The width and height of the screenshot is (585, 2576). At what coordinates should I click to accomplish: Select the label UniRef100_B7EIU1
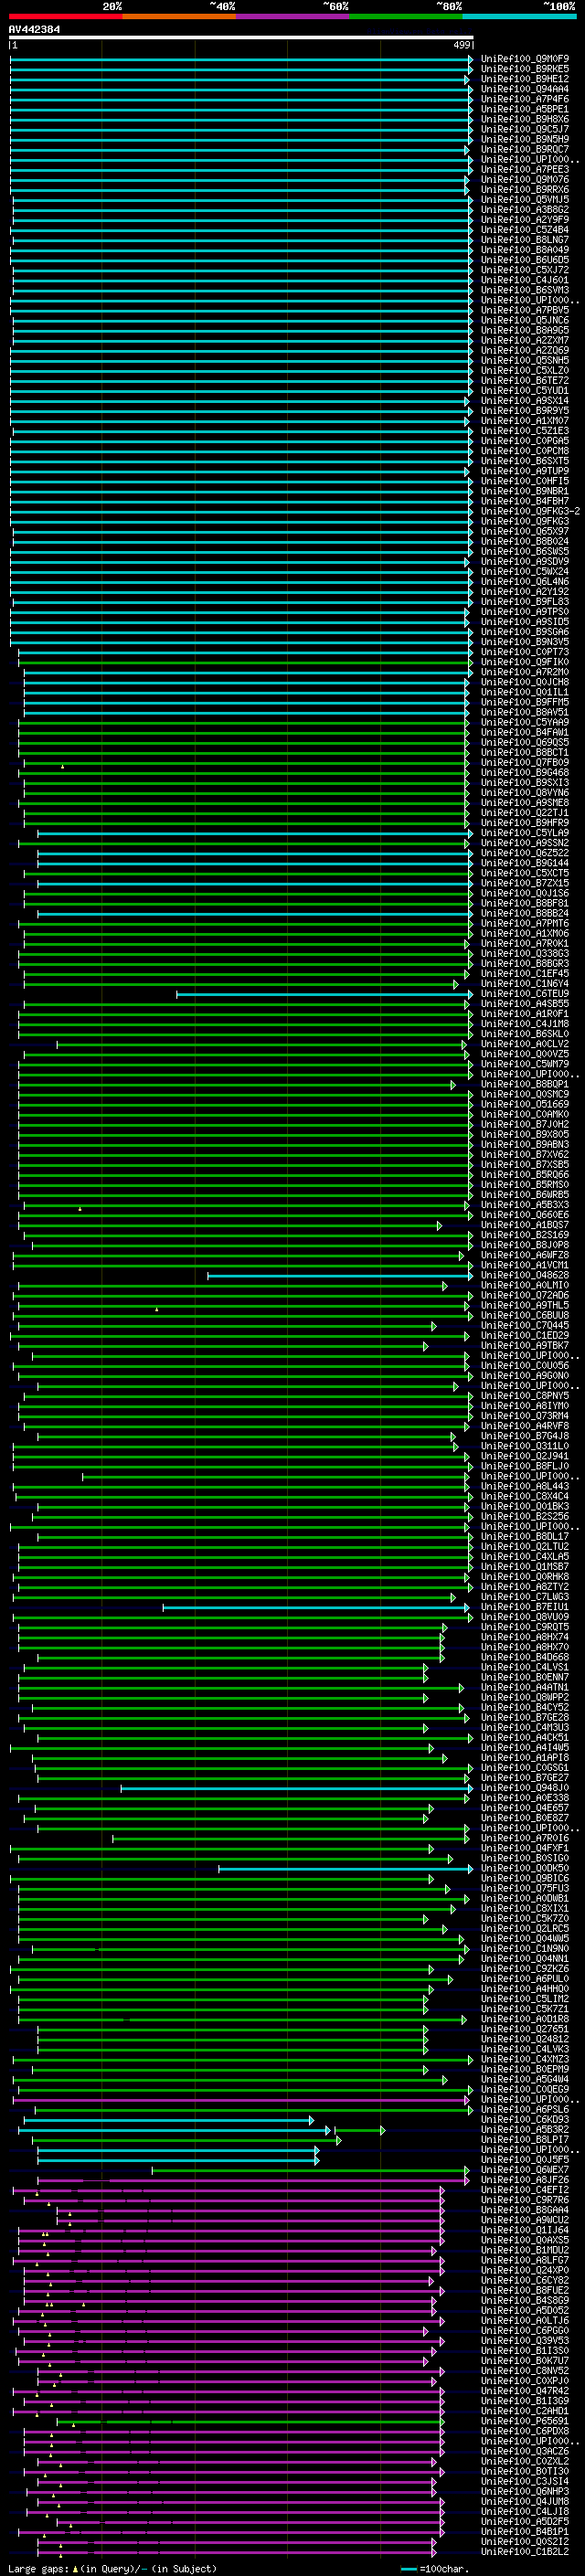click(x=525, y=1607)
